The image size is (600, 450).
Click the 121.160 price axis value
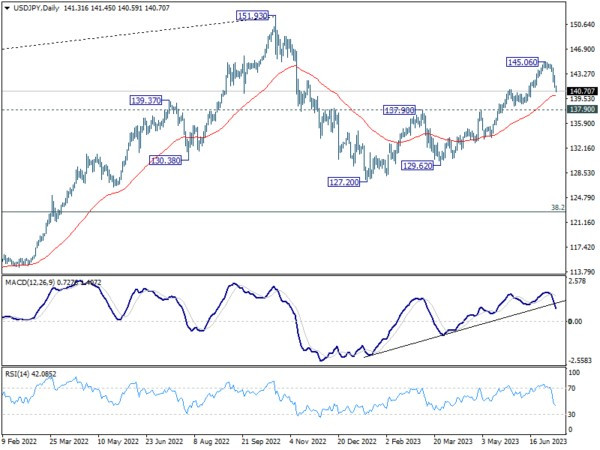[x=582, y=222]
